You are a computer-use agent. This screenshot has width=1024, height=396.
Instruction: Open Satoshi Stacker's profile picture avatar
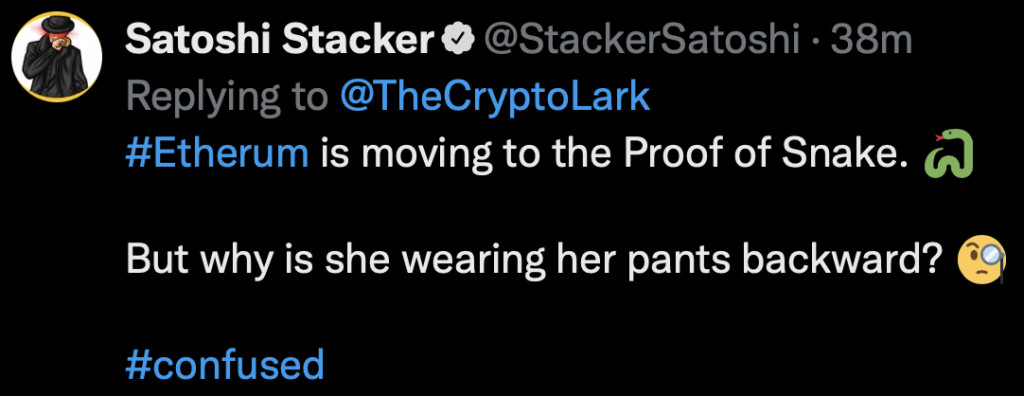point(57,57)
